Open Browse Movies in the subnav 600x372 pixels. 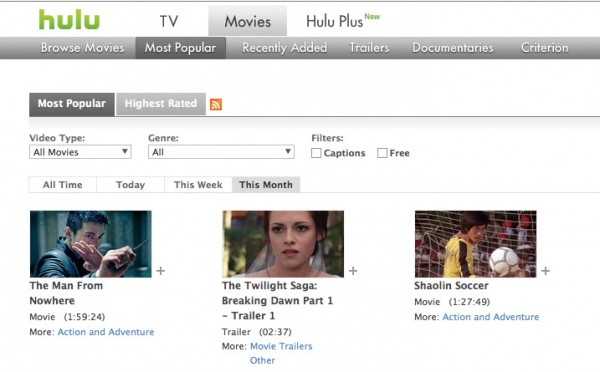[83, 48]
